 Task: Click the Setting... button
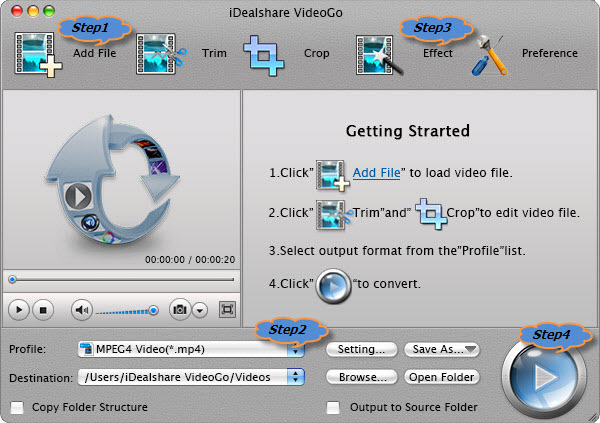click(361, 349)
